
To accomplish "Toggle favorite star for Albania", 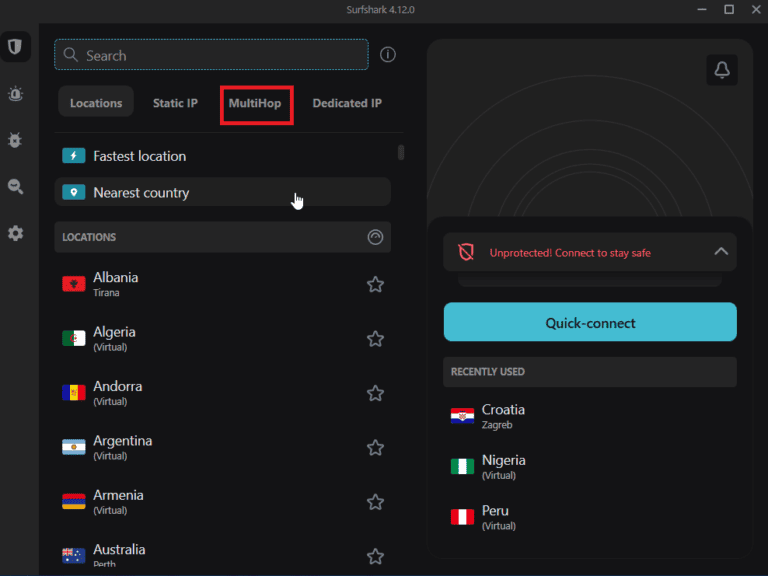I will pyautogui.click(x=375, y=285).
